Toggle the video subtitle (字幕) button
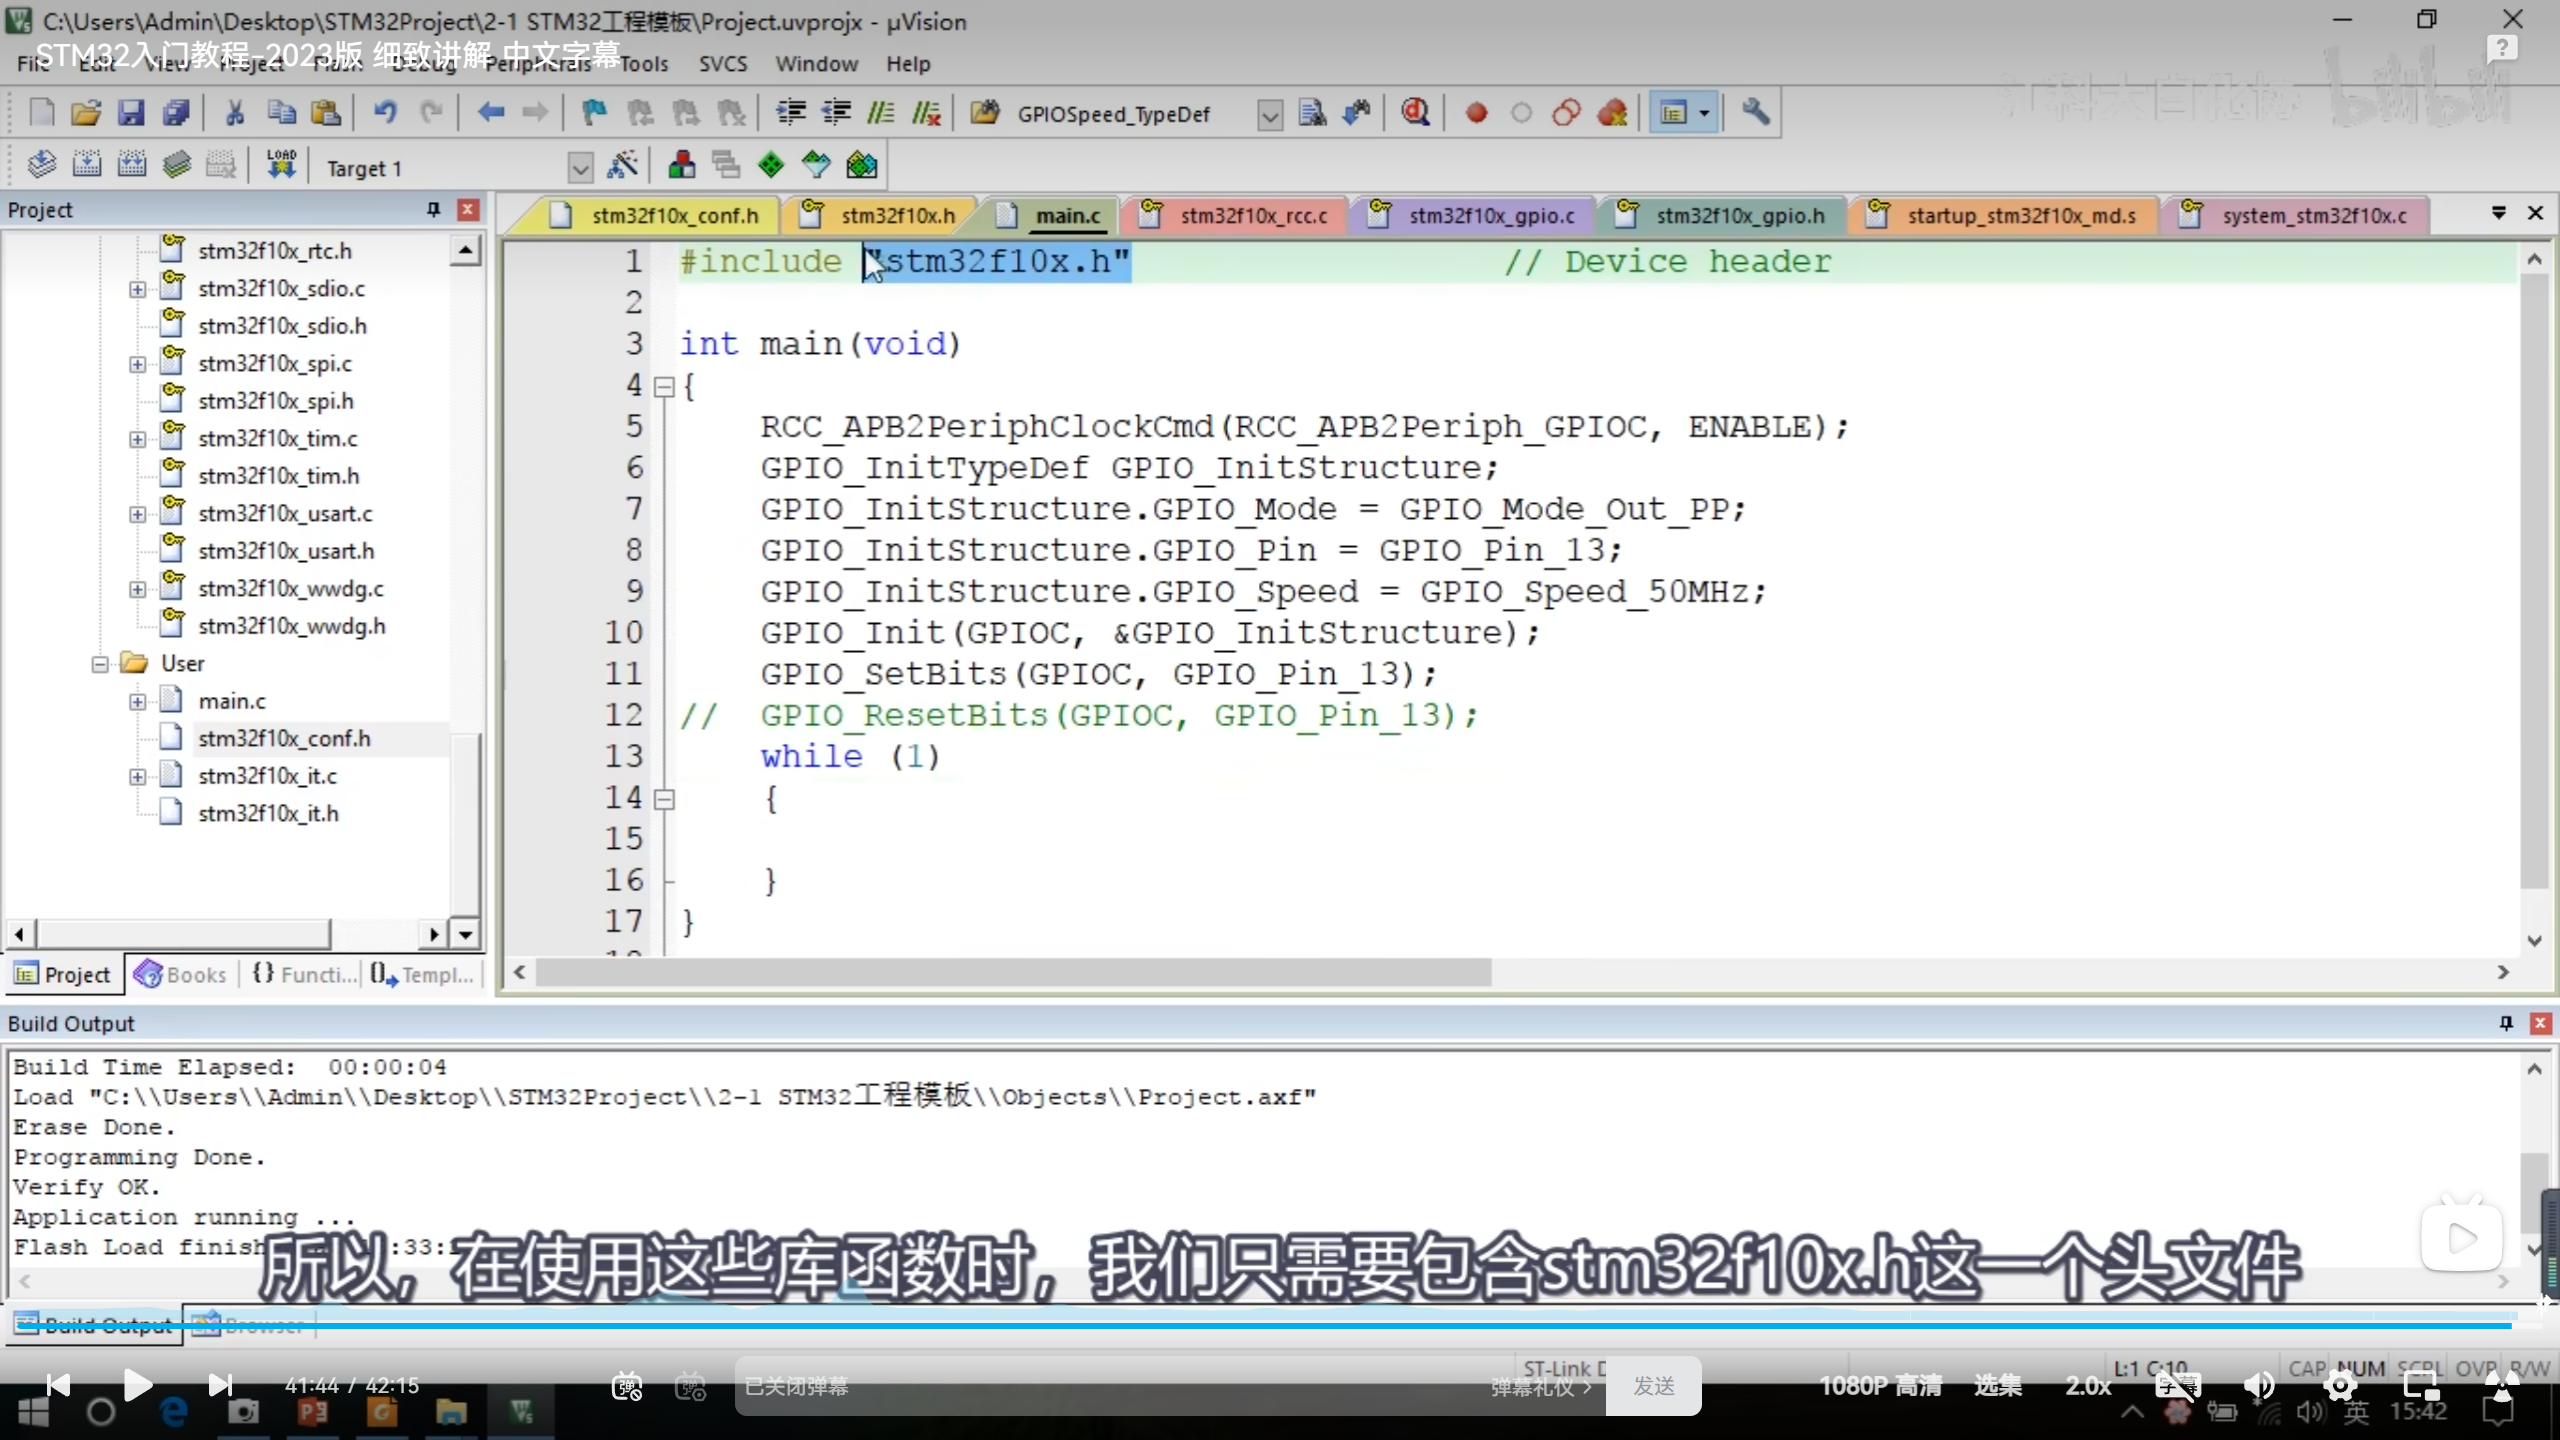Screen dimensions: 2560x1440 [2177, 1385]
